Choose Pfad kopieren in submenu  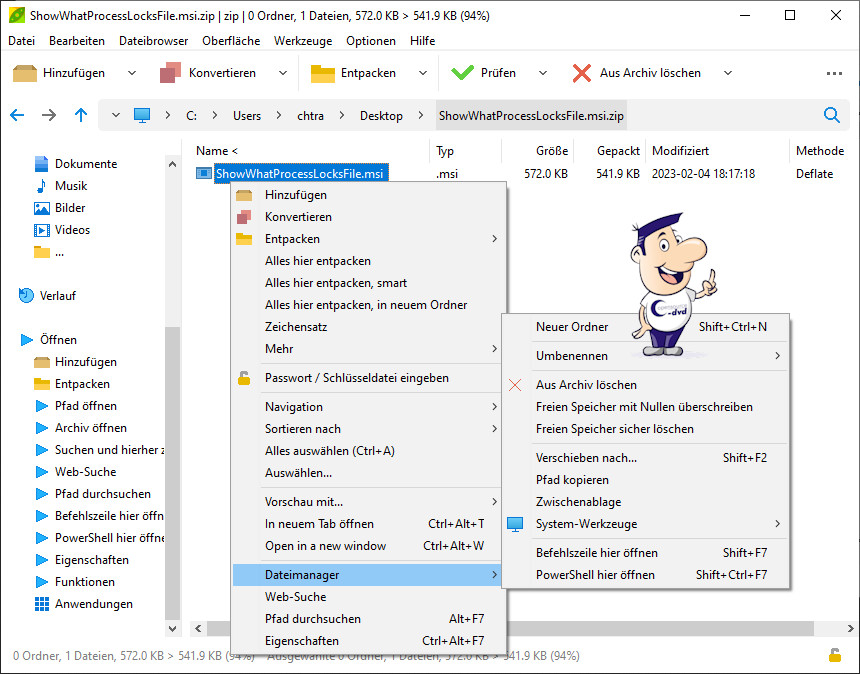click(572, 480)
